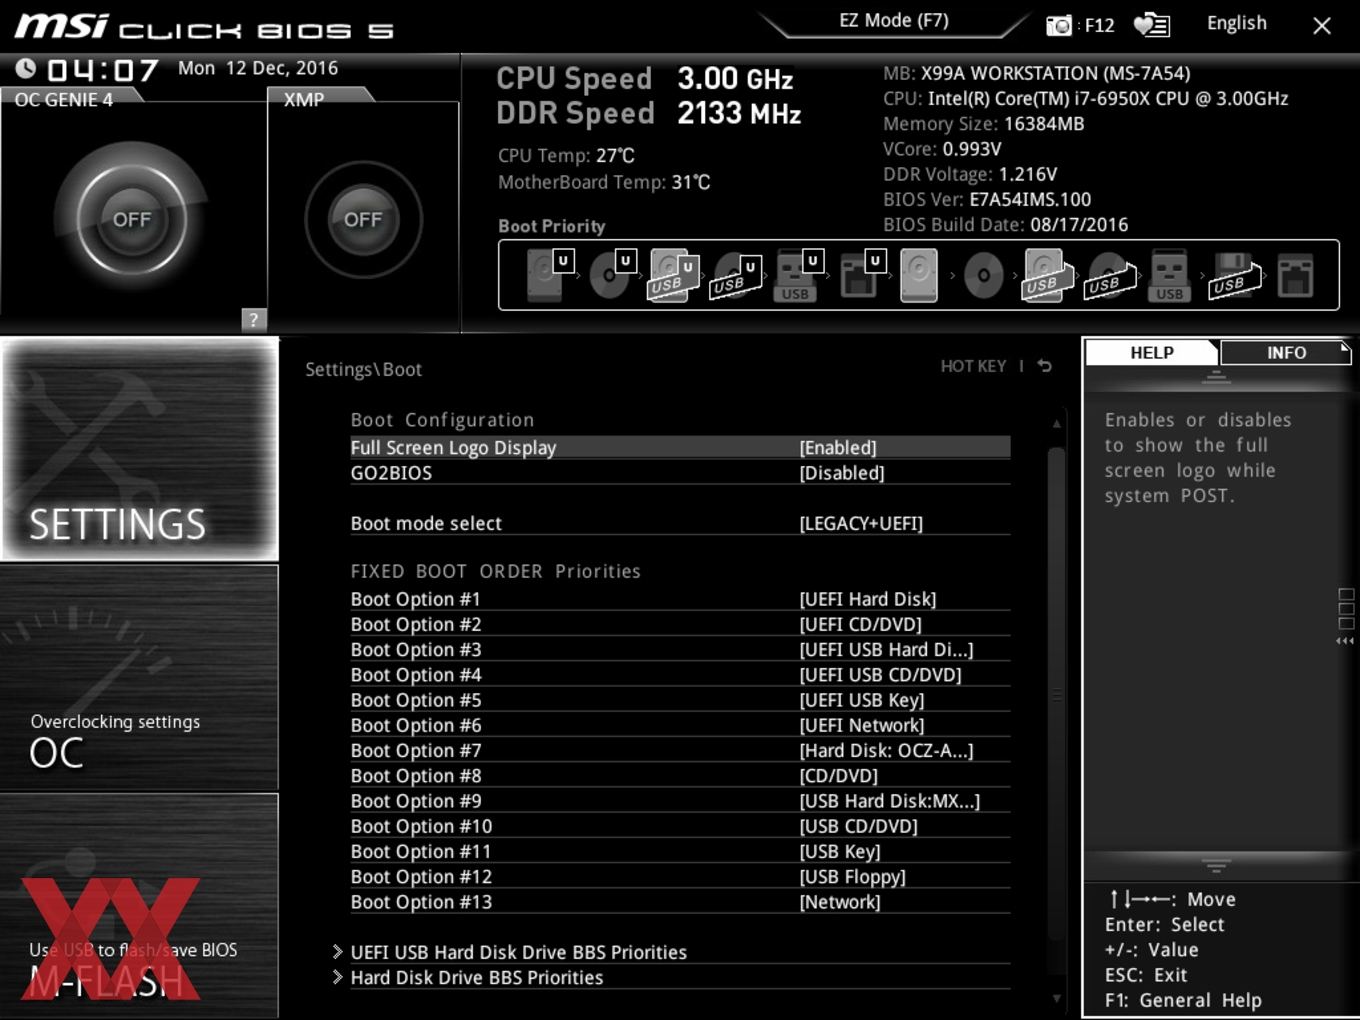The image size is (1360, 1020).
Task: Open the M-FLASH section
Action: [x=140, y=906]
